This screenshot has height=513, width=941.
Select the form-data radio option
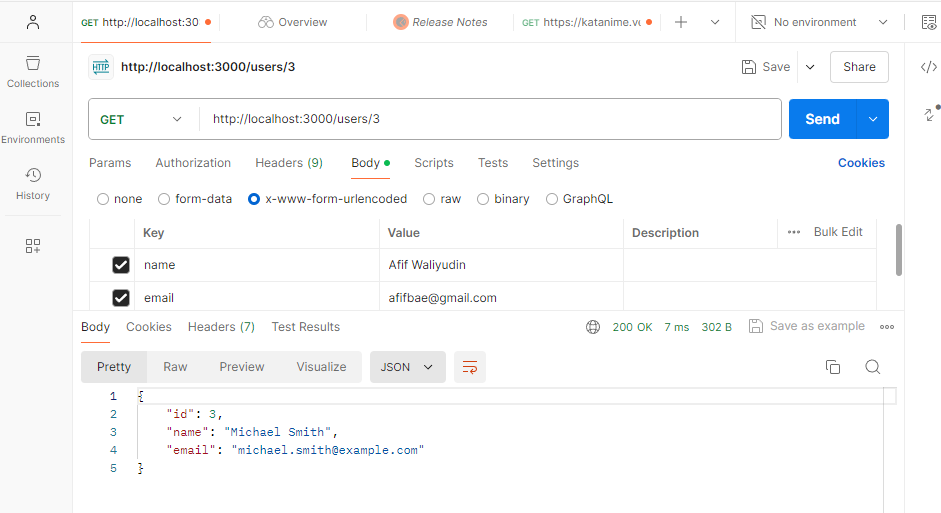[165, 199]
